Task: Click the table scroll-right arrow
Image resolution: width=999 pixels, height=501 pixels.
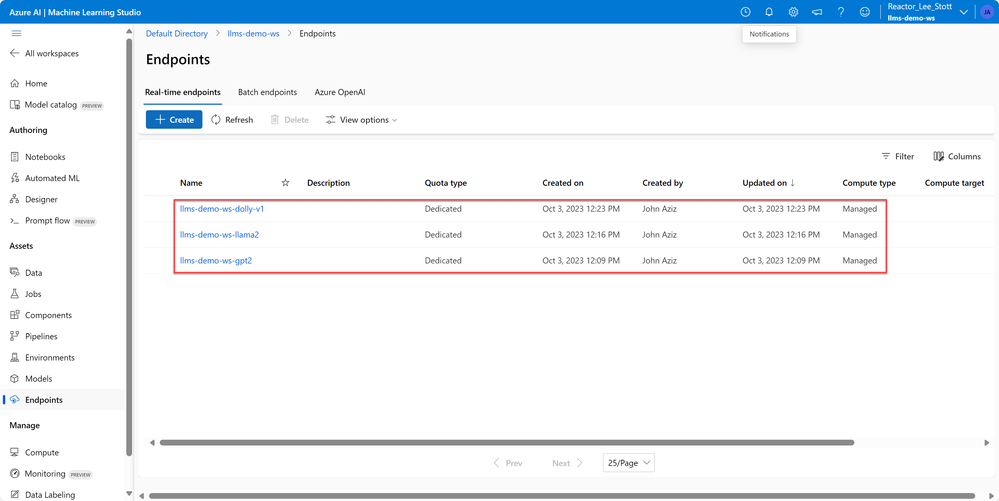Action: (986, 442)
